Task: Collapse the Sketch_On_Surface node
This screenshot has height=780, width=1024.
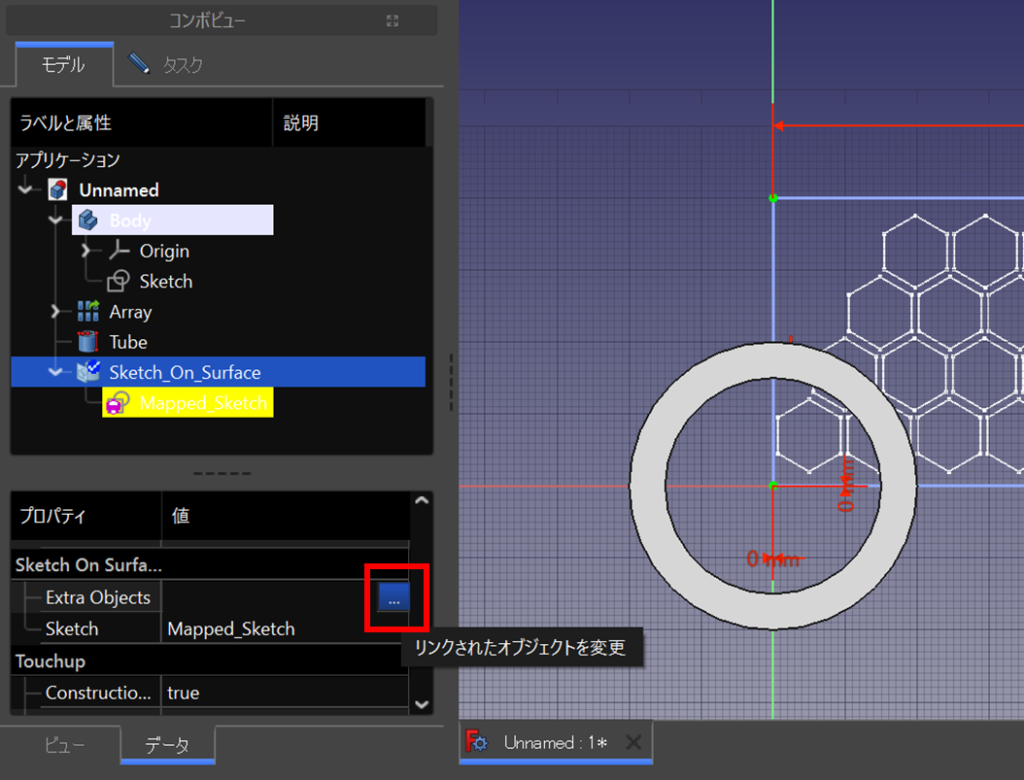Action: (x=56, y=372)
